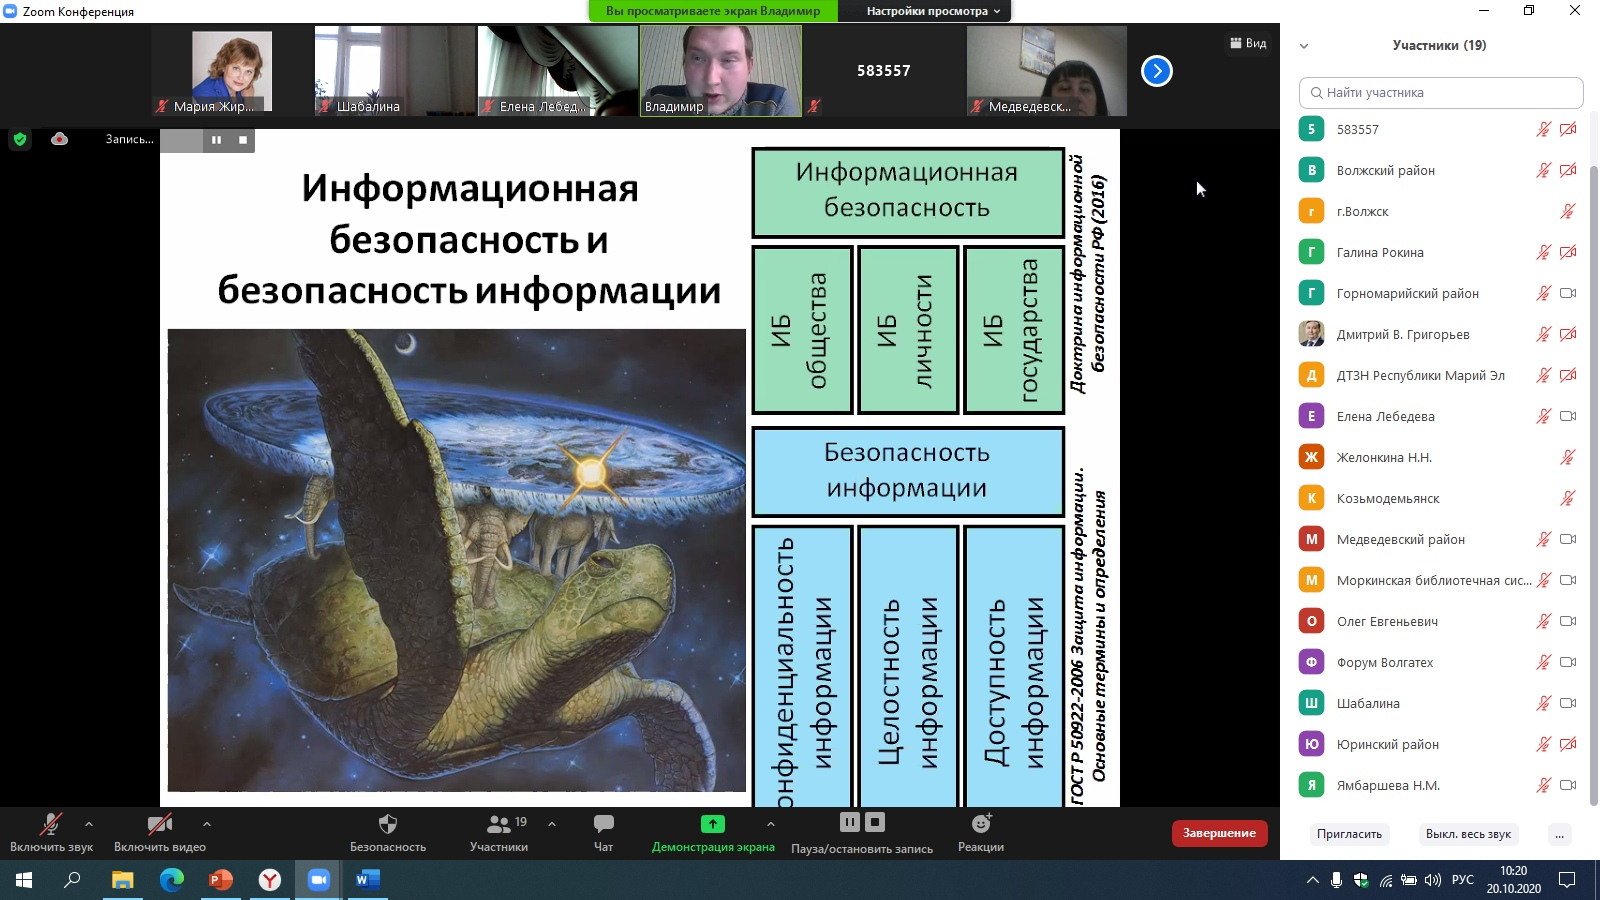1600x900 pixels.
Task: Stop recording via top-left indicator button
Action: pos(242,140)
